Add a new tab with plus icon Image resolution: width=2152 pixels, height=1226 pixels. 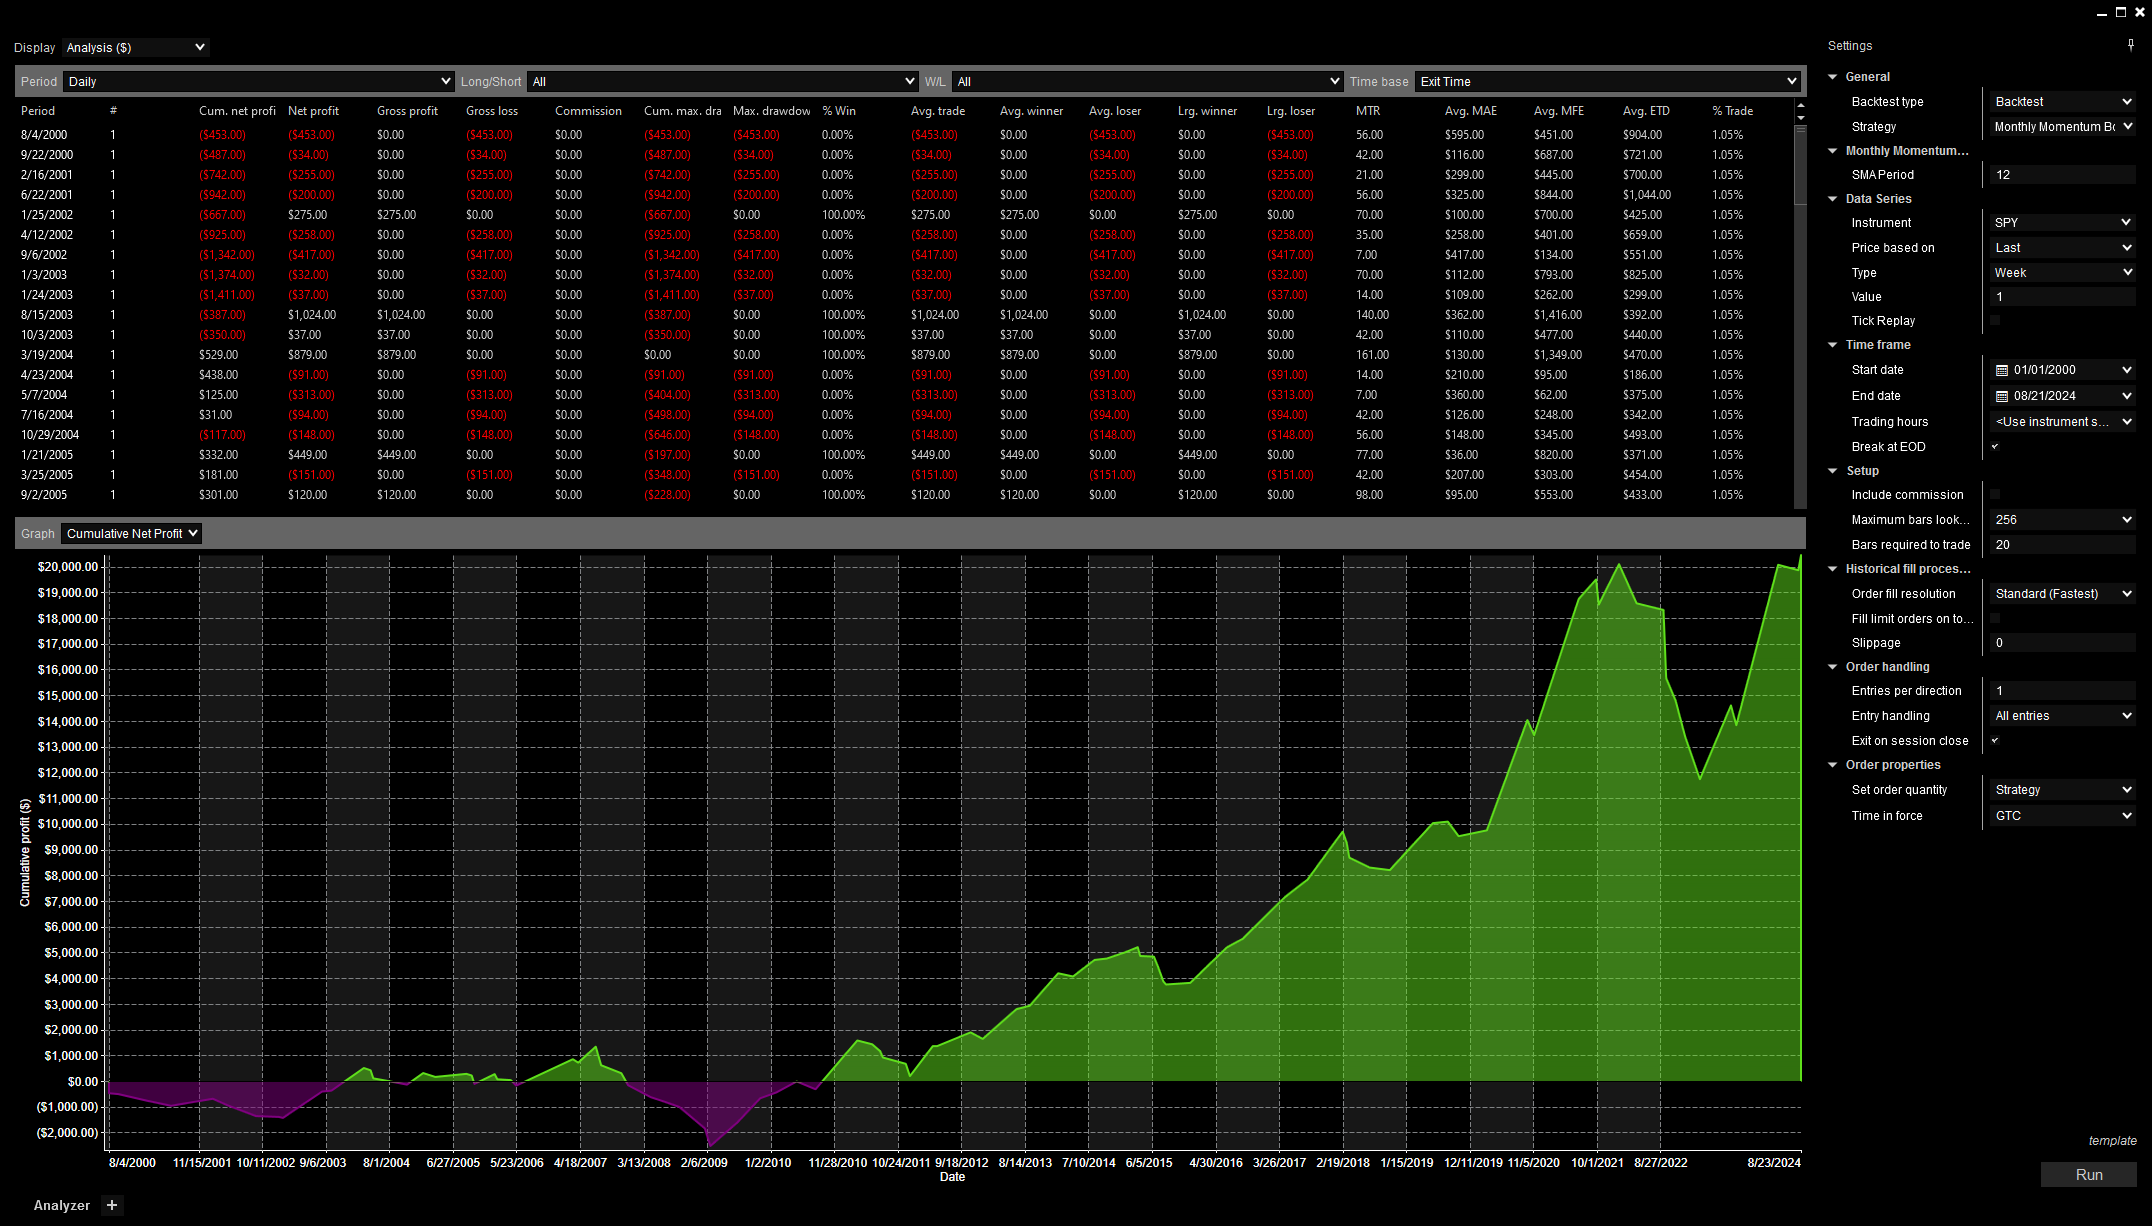(112, 1205)
